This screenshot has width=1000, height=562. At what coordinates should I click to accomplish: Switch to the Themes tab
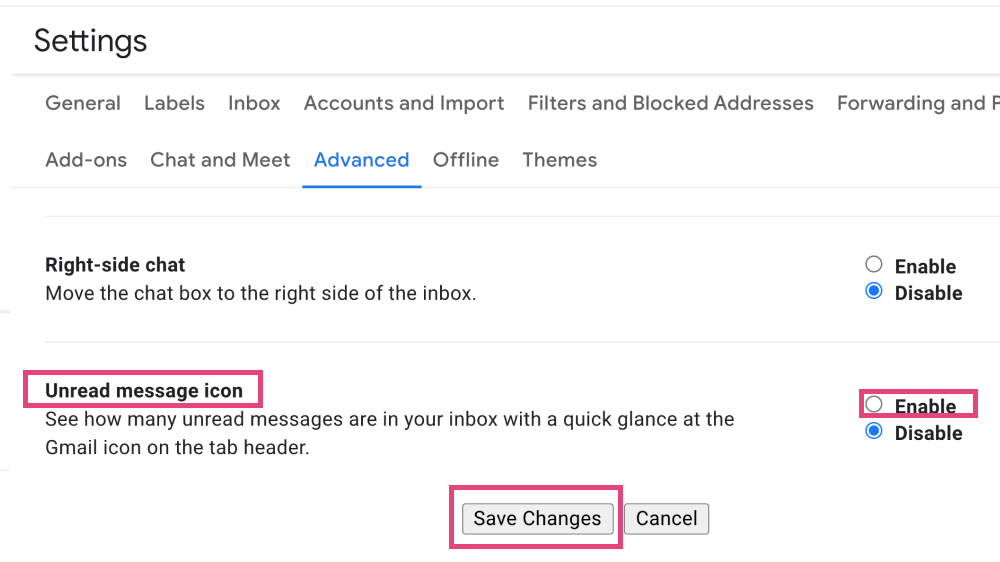(559, 160)
